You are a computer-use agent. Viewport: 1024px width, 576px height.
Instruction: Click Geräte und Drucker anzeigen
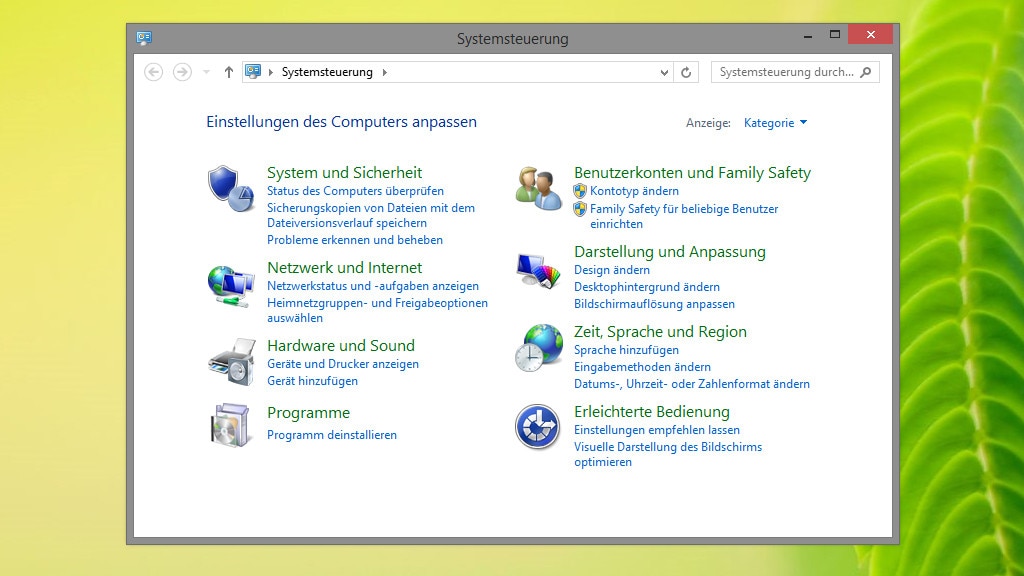click(343, 364)
